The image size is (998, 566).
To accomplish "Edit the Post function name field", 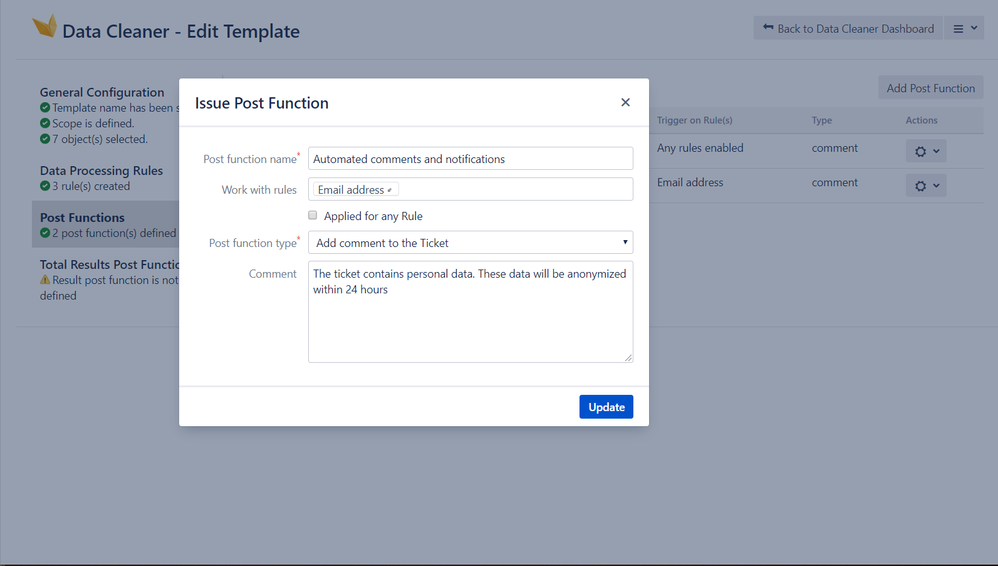I will [470, 159].
